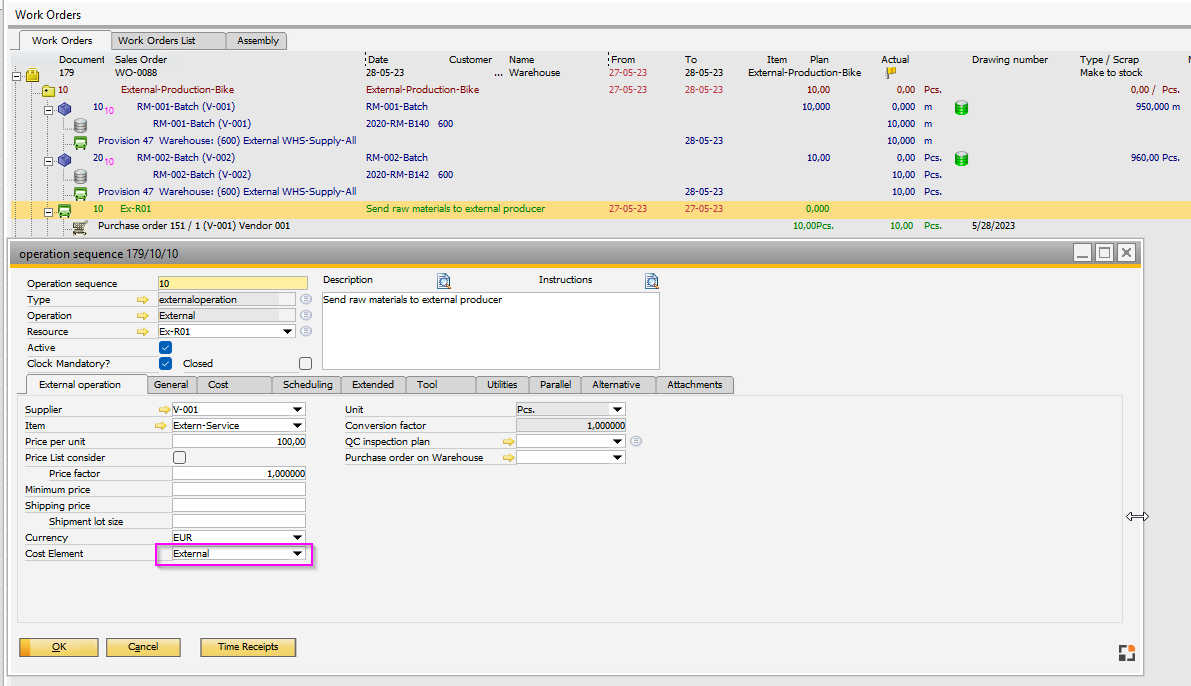Open the Instructions editor icon
The width and height of the screenshot is (1191, 686).
(x=651, y=280)
